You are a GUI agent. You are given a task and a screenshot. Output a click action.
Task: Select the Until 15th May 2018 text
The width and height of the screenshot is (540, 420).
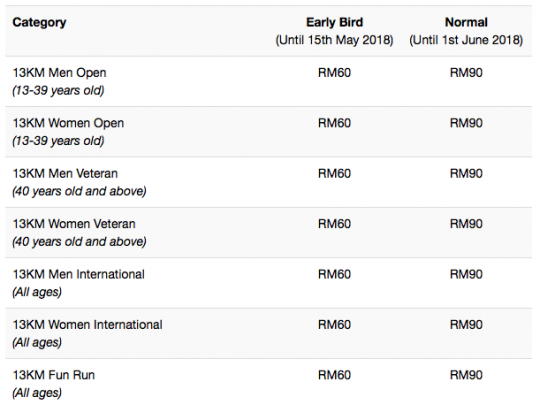(x=334, y=40)
